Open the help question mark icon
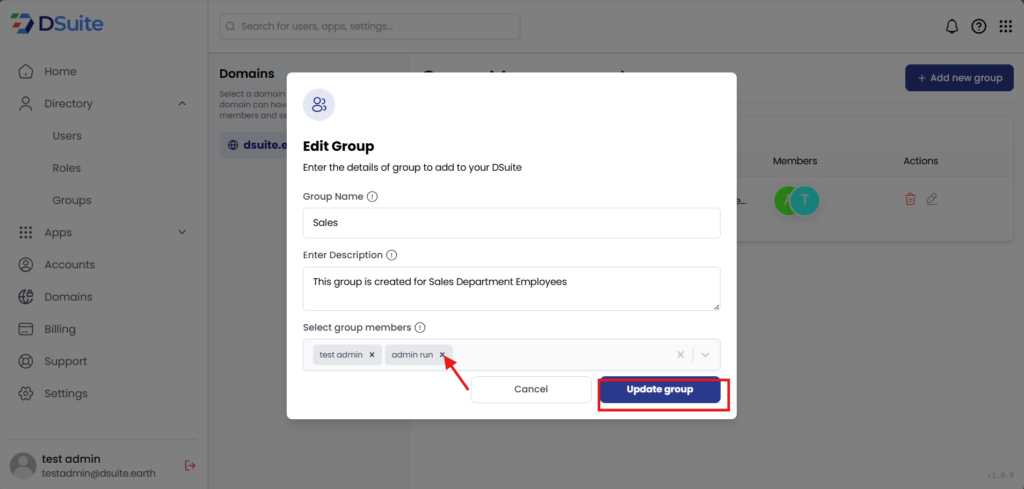Viewport: 1024px width, 489px height. pos(979,26)
